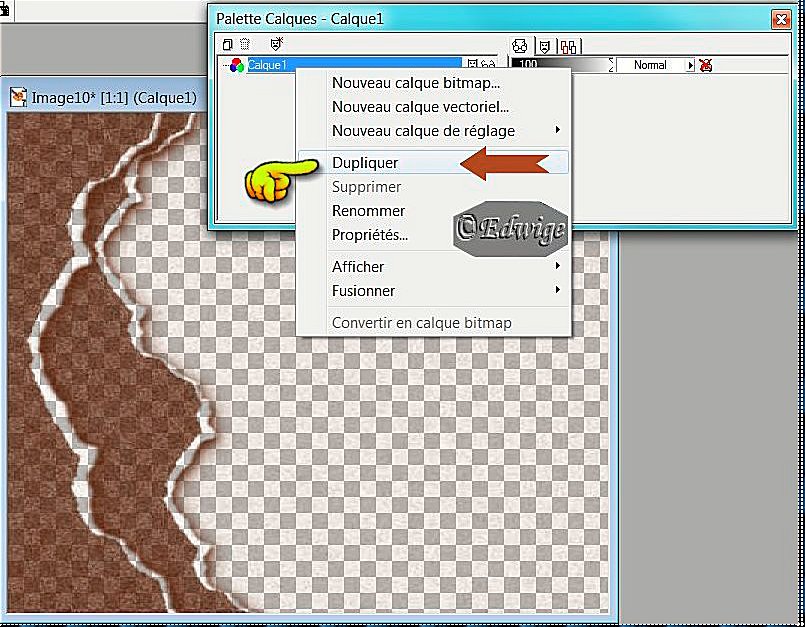Switch to the layer group tab

point(569,47)
